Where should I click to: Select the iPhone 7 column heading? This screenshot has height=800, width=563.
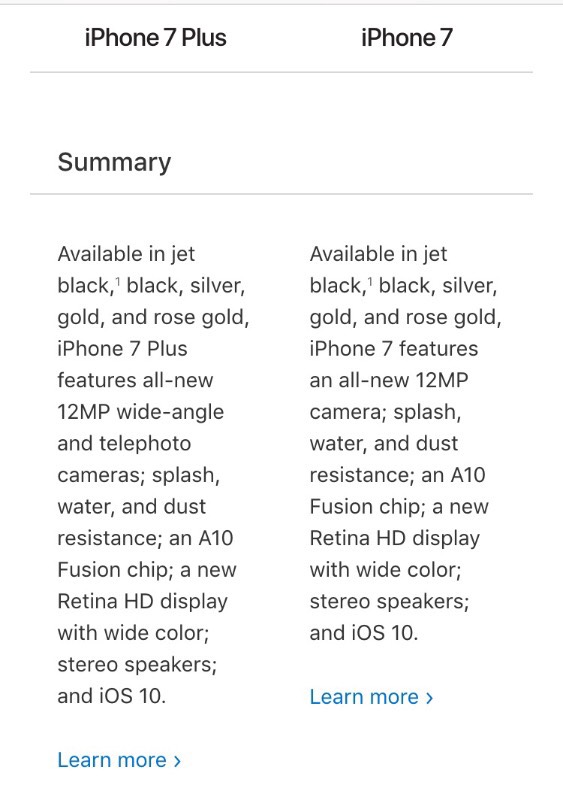(406, 38)
